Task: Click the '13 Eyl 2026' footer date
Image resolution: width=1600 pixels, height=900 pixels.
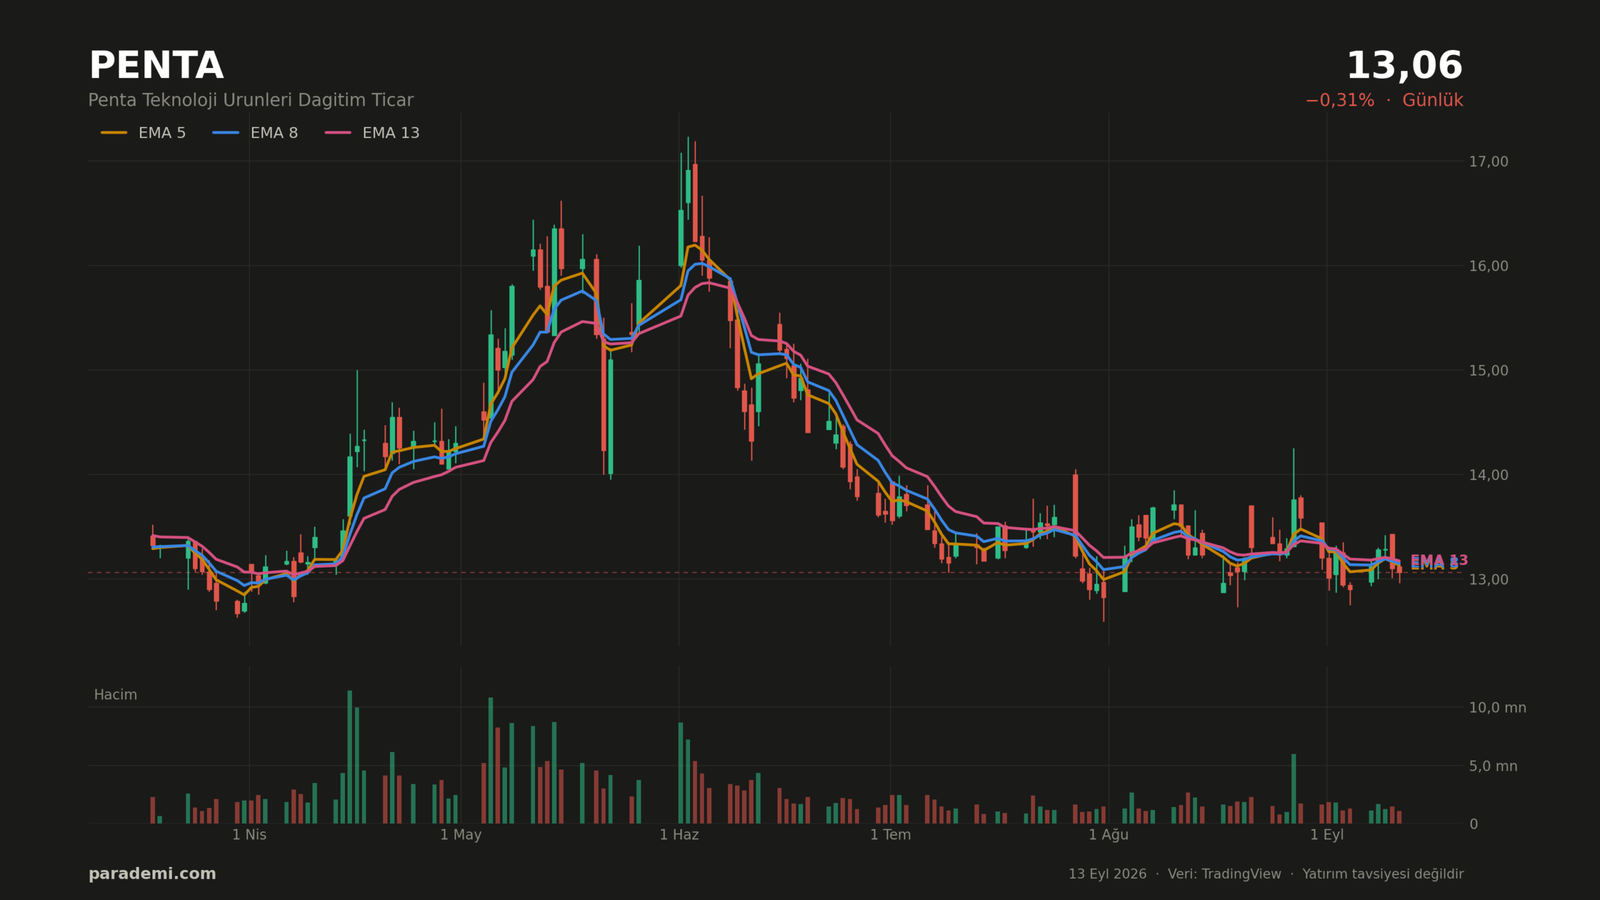Action: click(x=1107, y=874)
